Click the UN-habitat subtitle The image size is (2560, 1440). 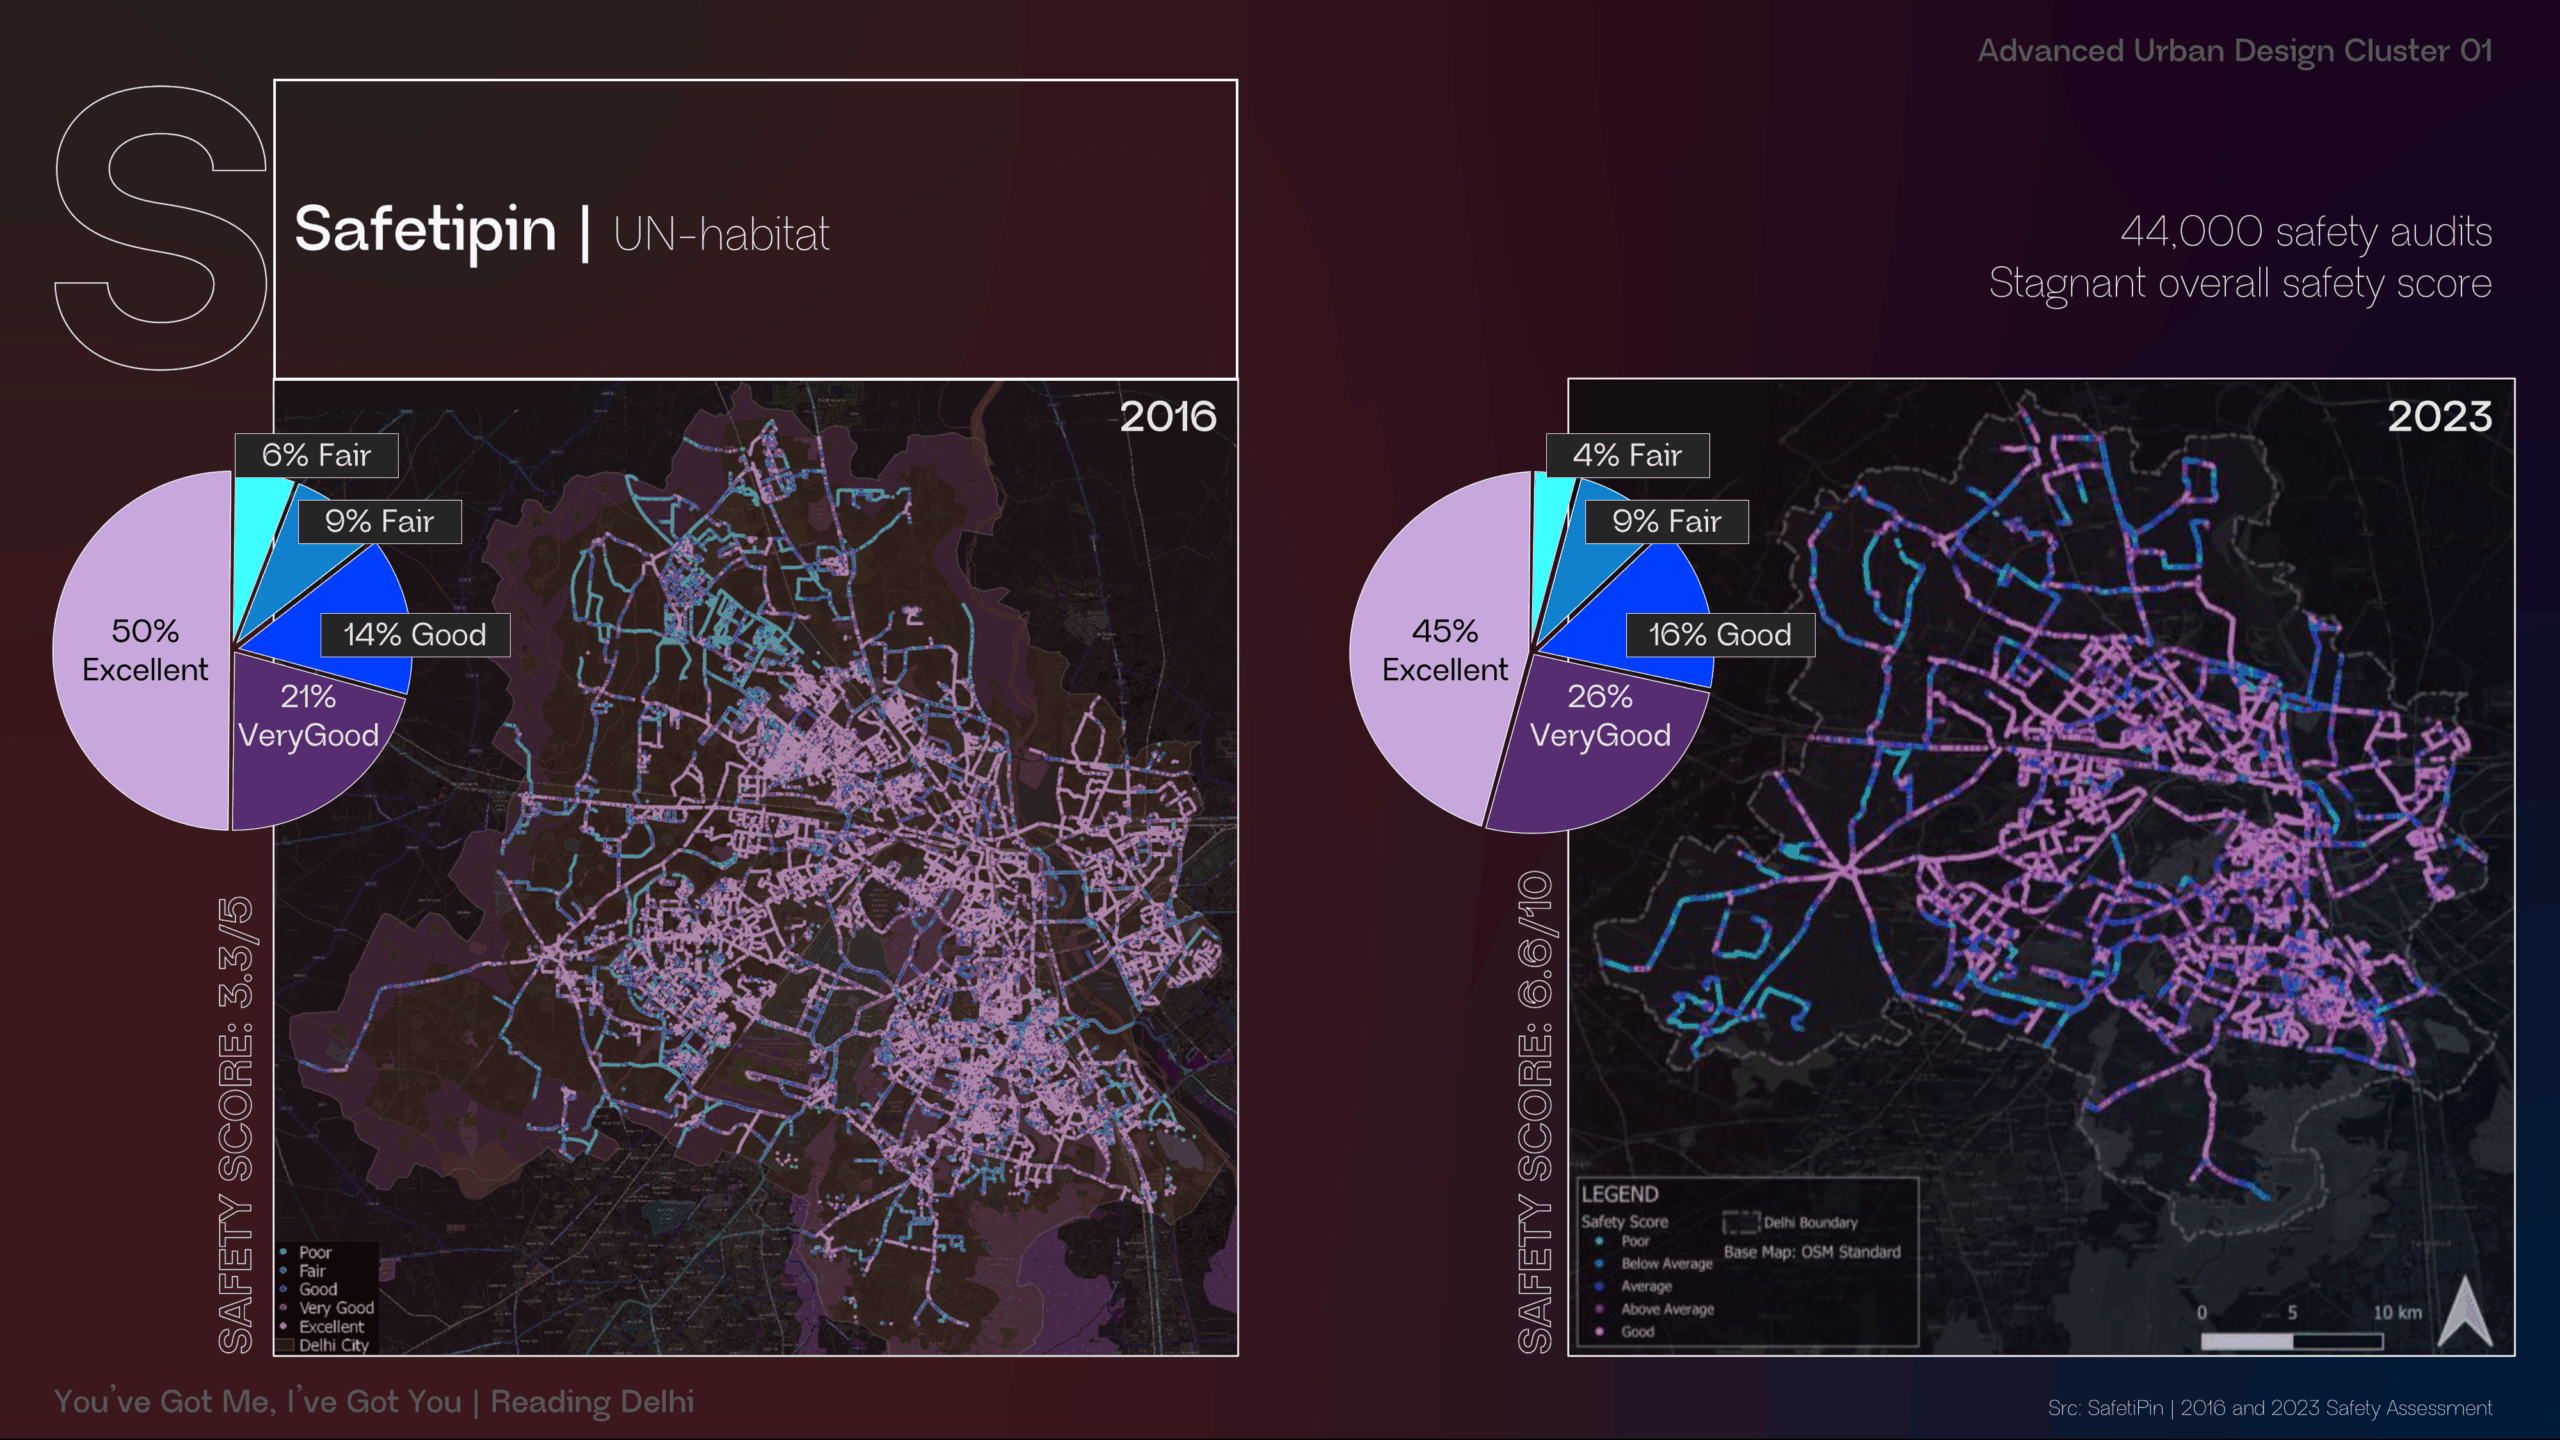[721, 235]
